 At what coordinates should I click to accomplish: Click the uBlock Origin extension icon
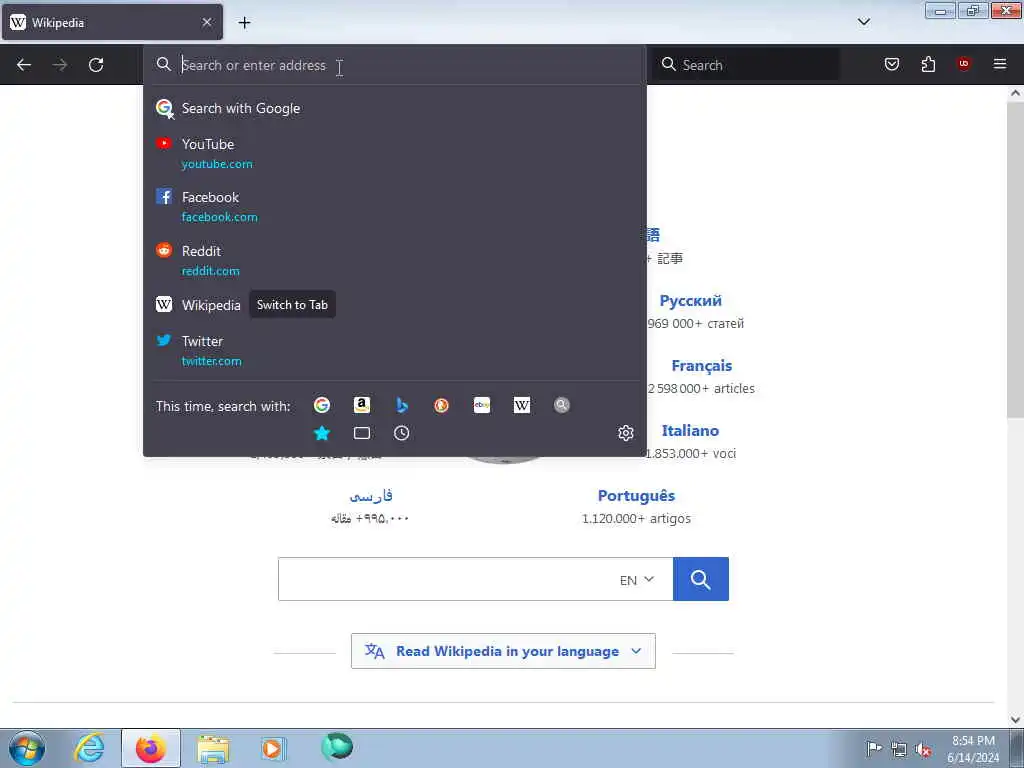pos(964,64)
